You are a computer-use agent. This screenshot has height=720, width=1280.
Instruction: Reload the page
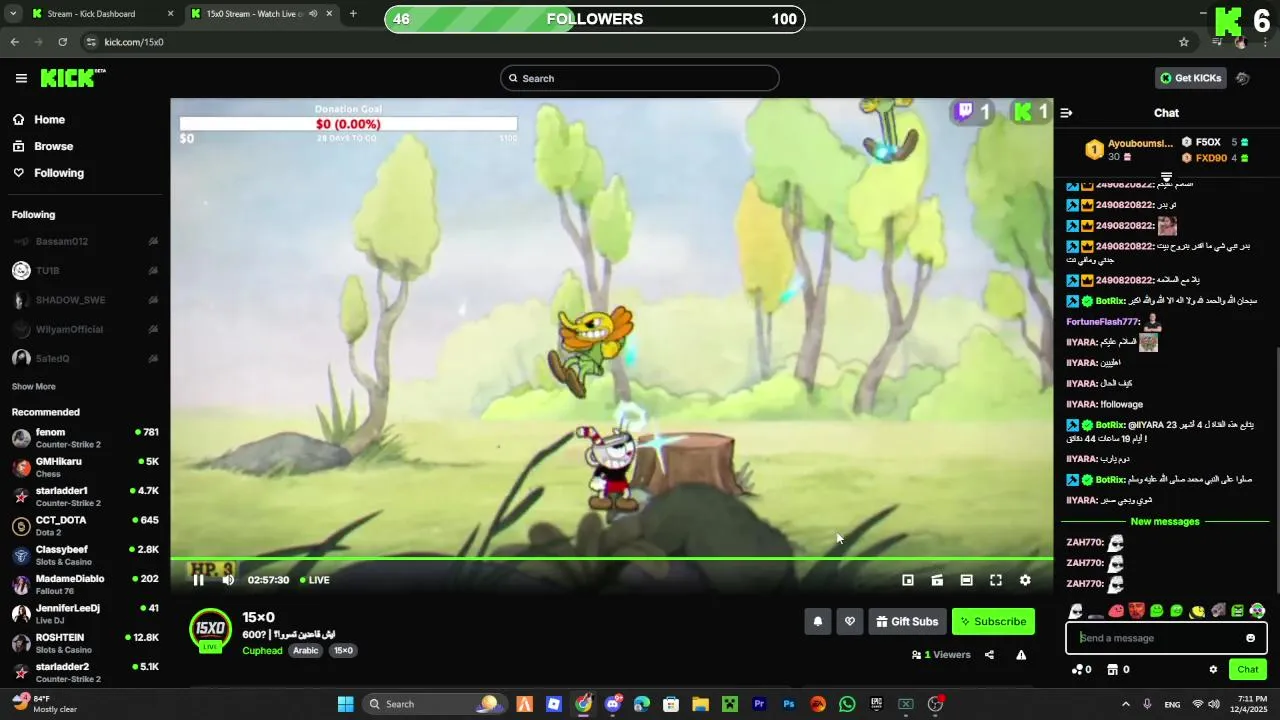pyautogui.click(x=63, y=42)
